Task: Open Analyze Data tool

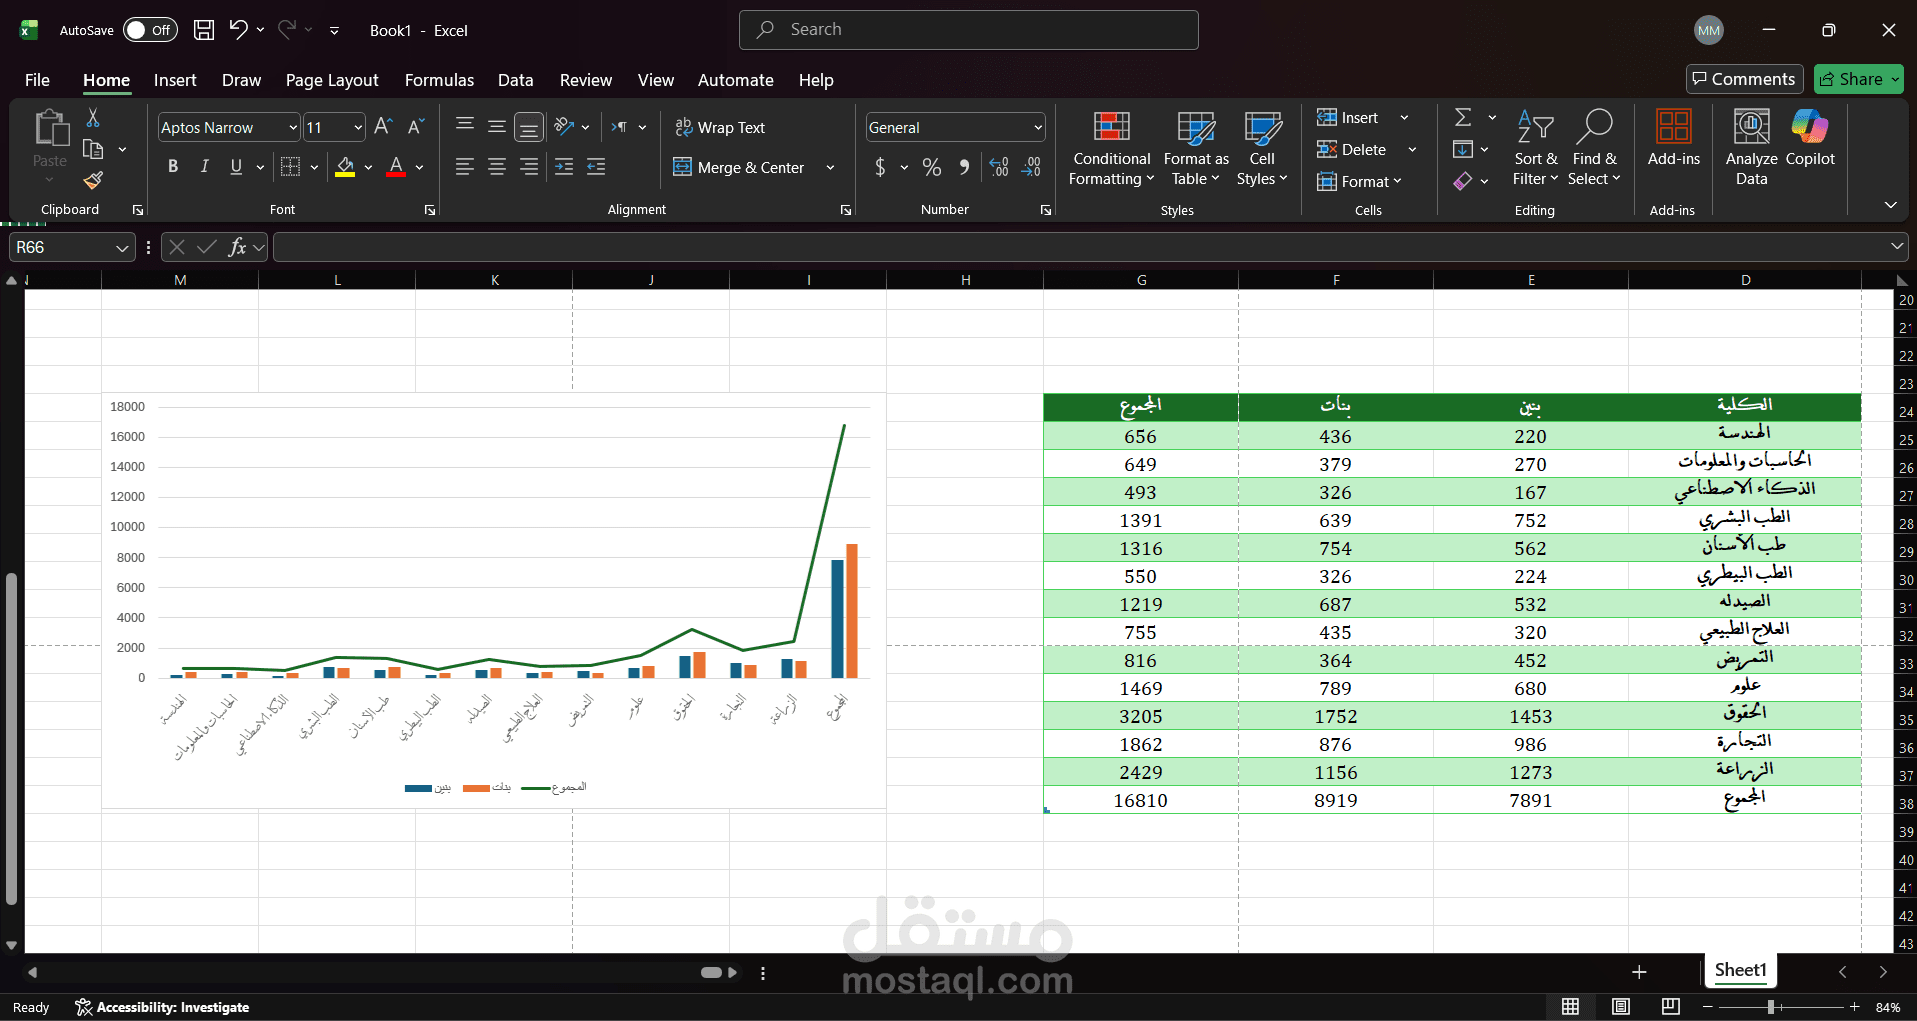Action: 1751,147
